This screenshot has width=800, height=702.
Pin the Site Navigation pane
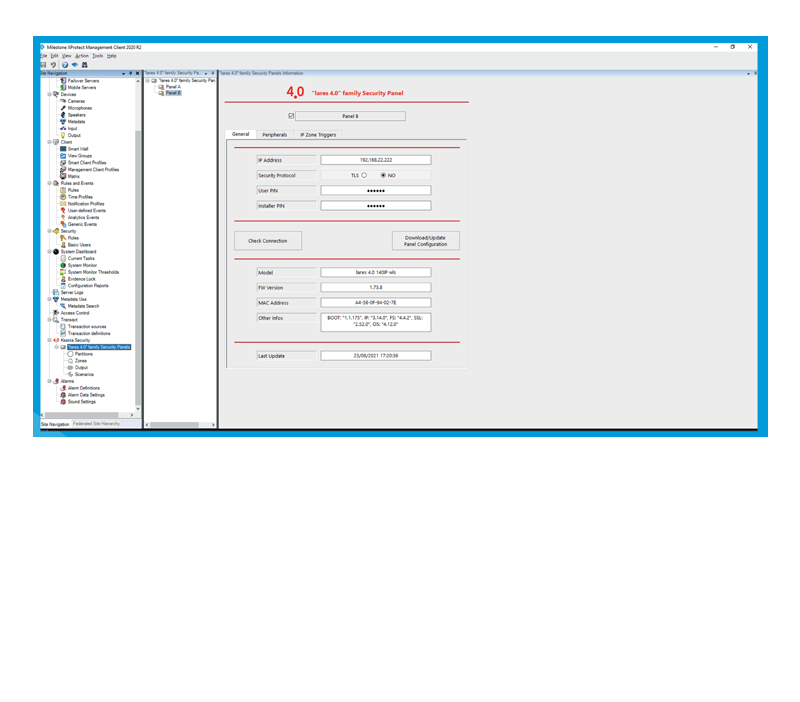click(x=131, y=73)
